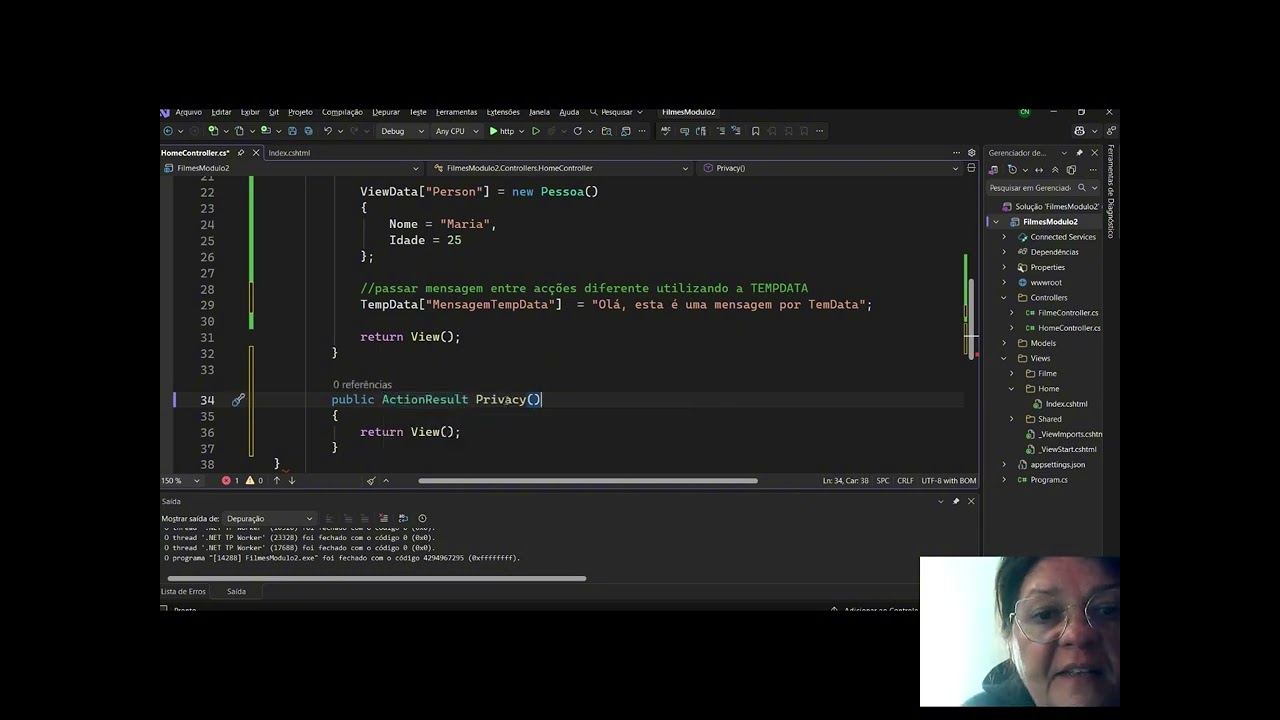
Task: Open the Debug configuration dropdown
Action: pyautogui.click(x=403, y=131)
